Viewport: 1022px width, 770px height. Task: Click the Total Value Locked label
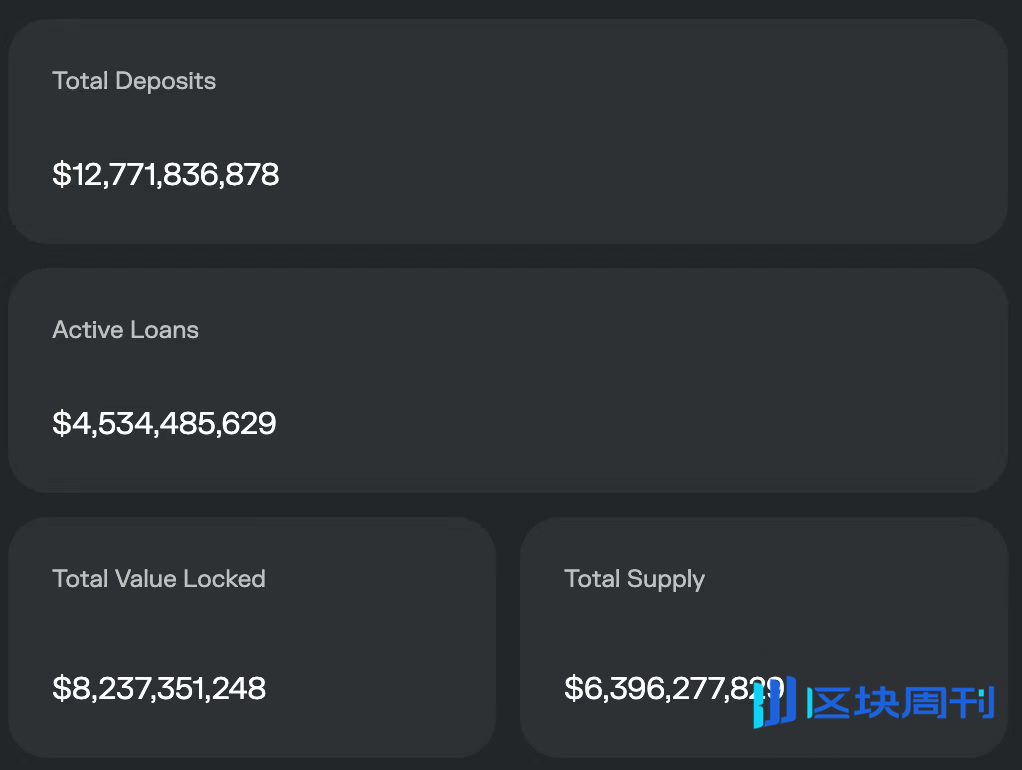point(158,579)
